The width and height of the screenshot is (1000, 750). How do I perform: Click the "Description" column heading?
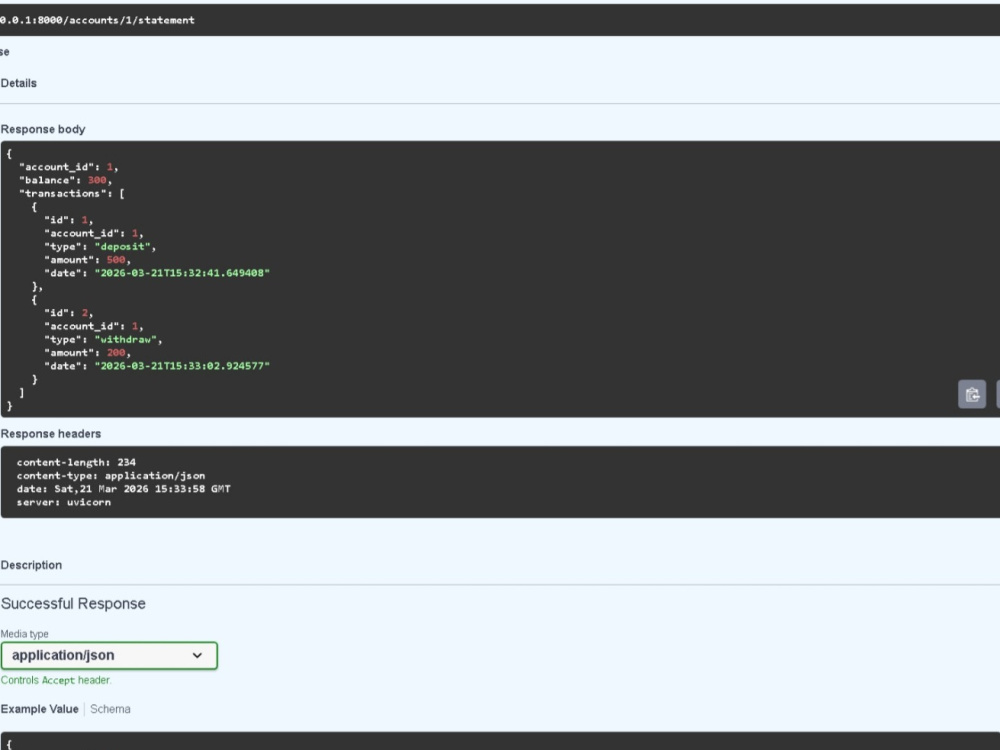click(x=31, y=566)
